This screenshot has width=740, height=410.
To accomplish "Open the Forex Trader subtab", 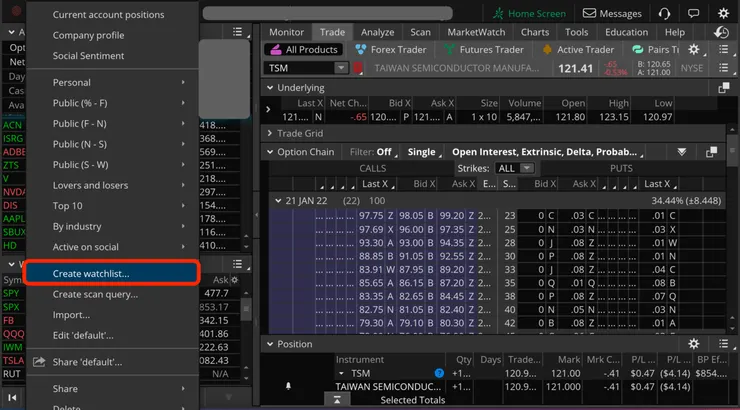I will click(x=390, y=50).
